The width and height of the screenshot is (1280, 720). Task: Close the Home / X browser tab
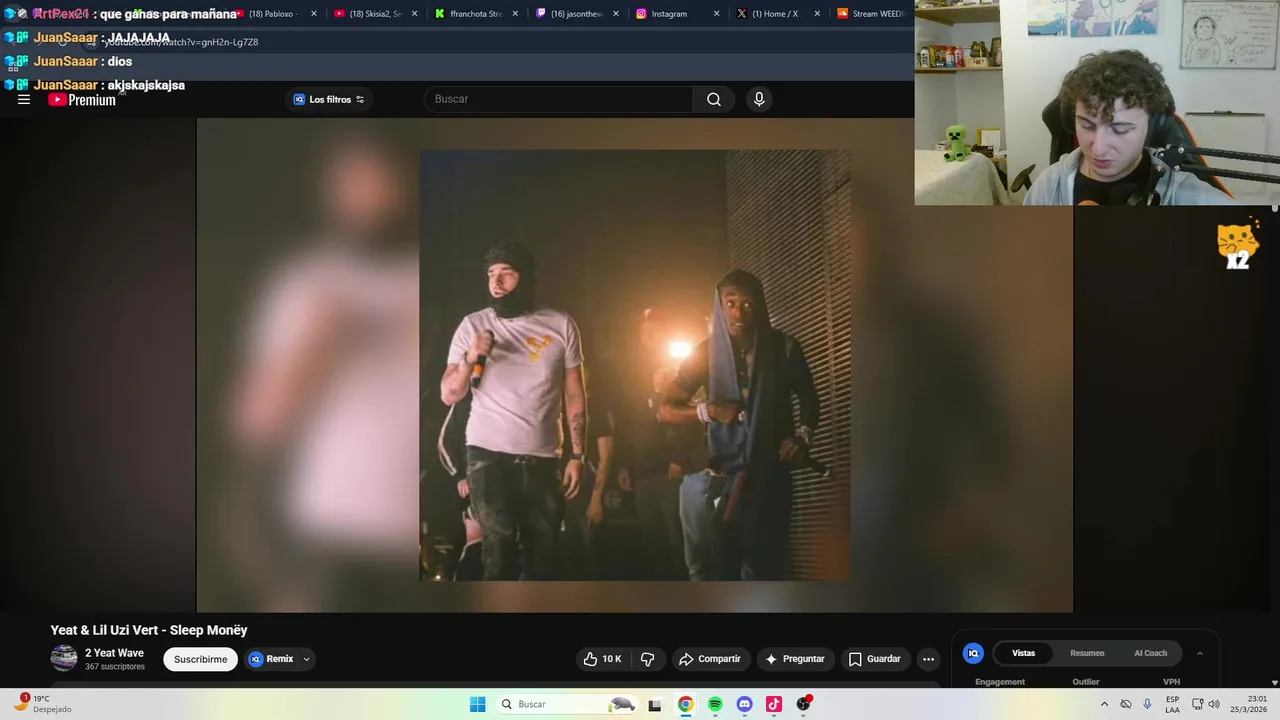(x=817, y=14)
